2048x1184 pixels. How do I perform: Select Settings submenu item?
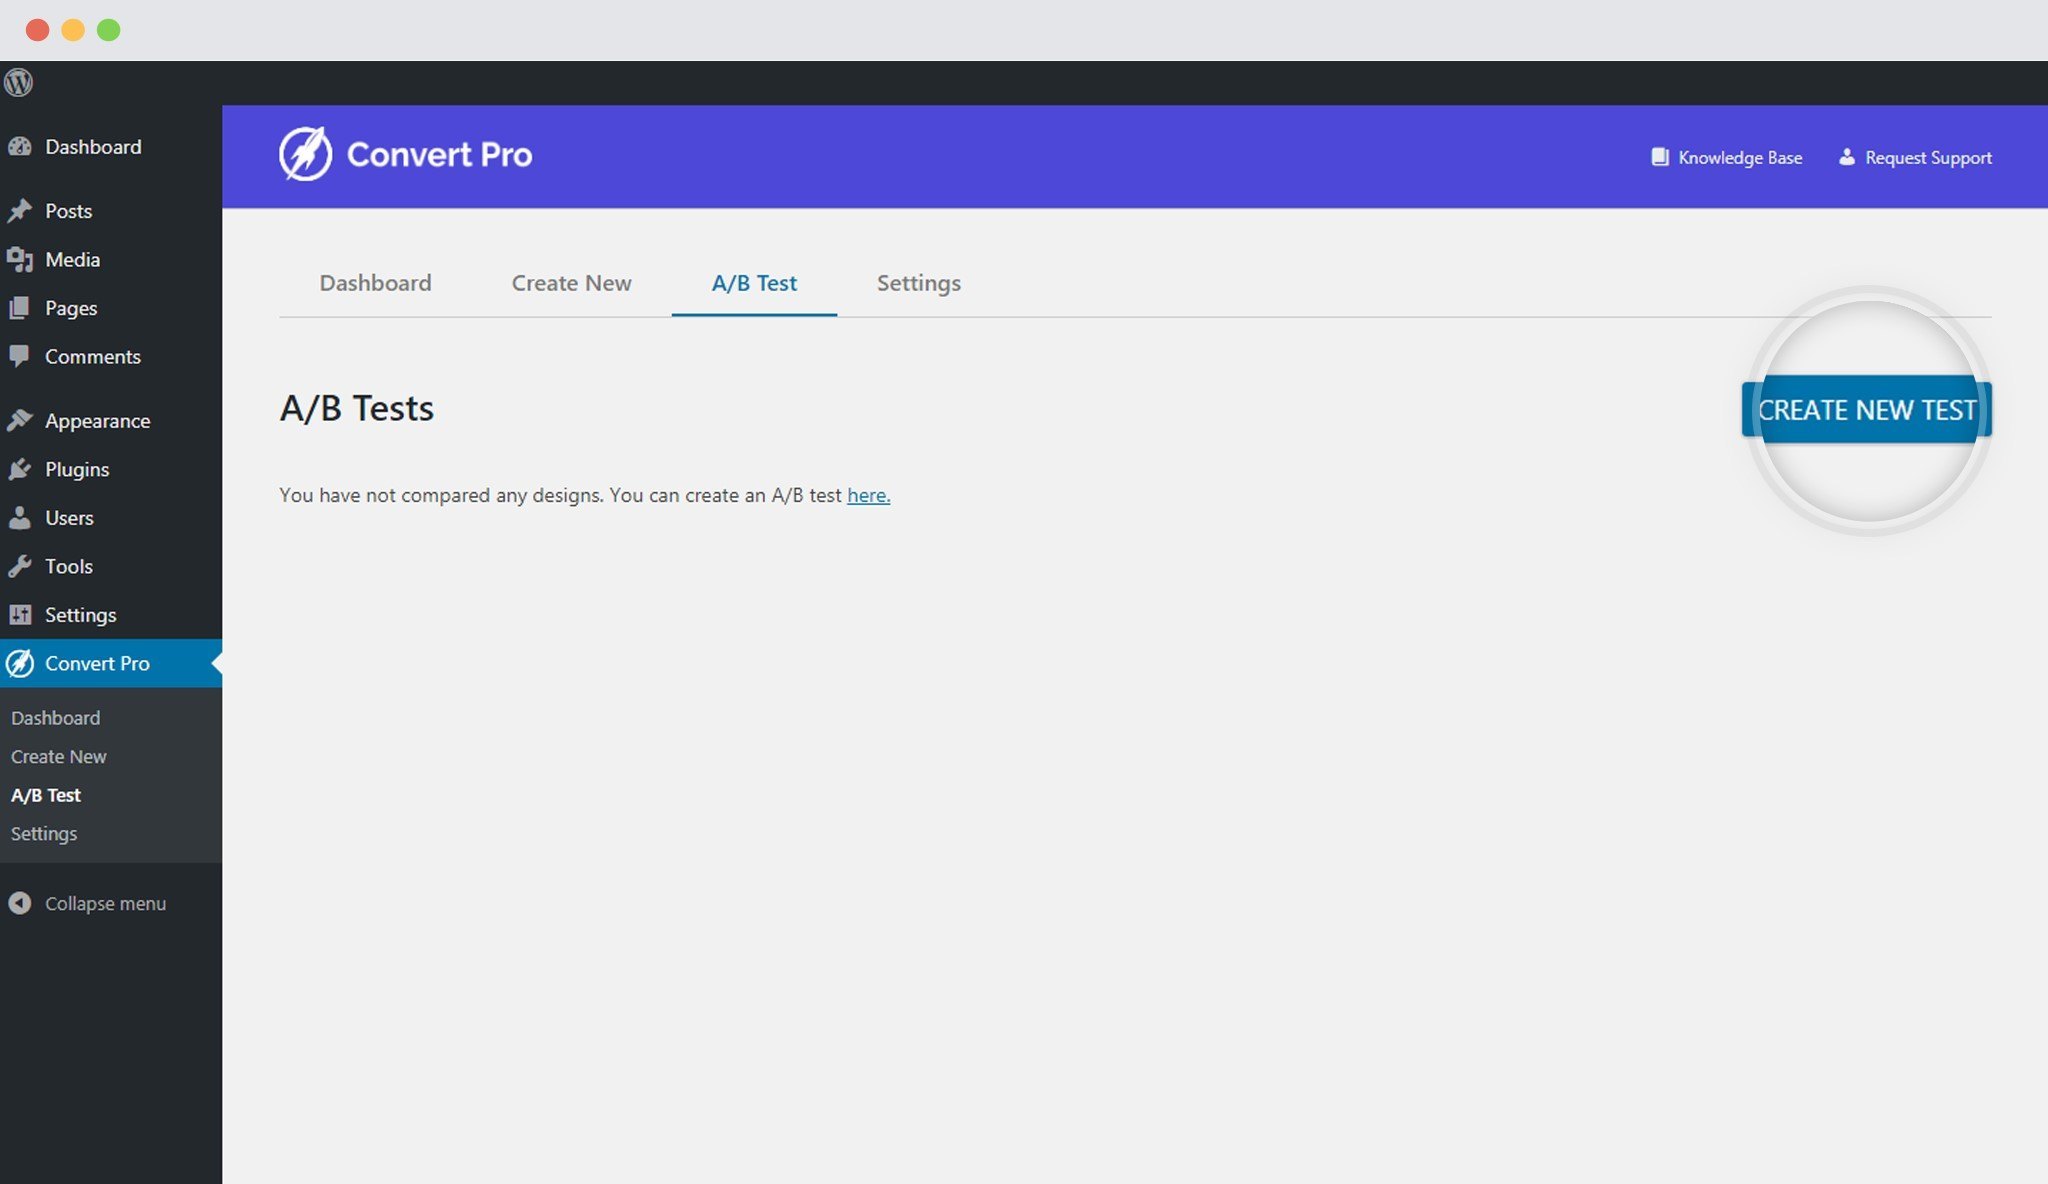(x=44, y=833)
